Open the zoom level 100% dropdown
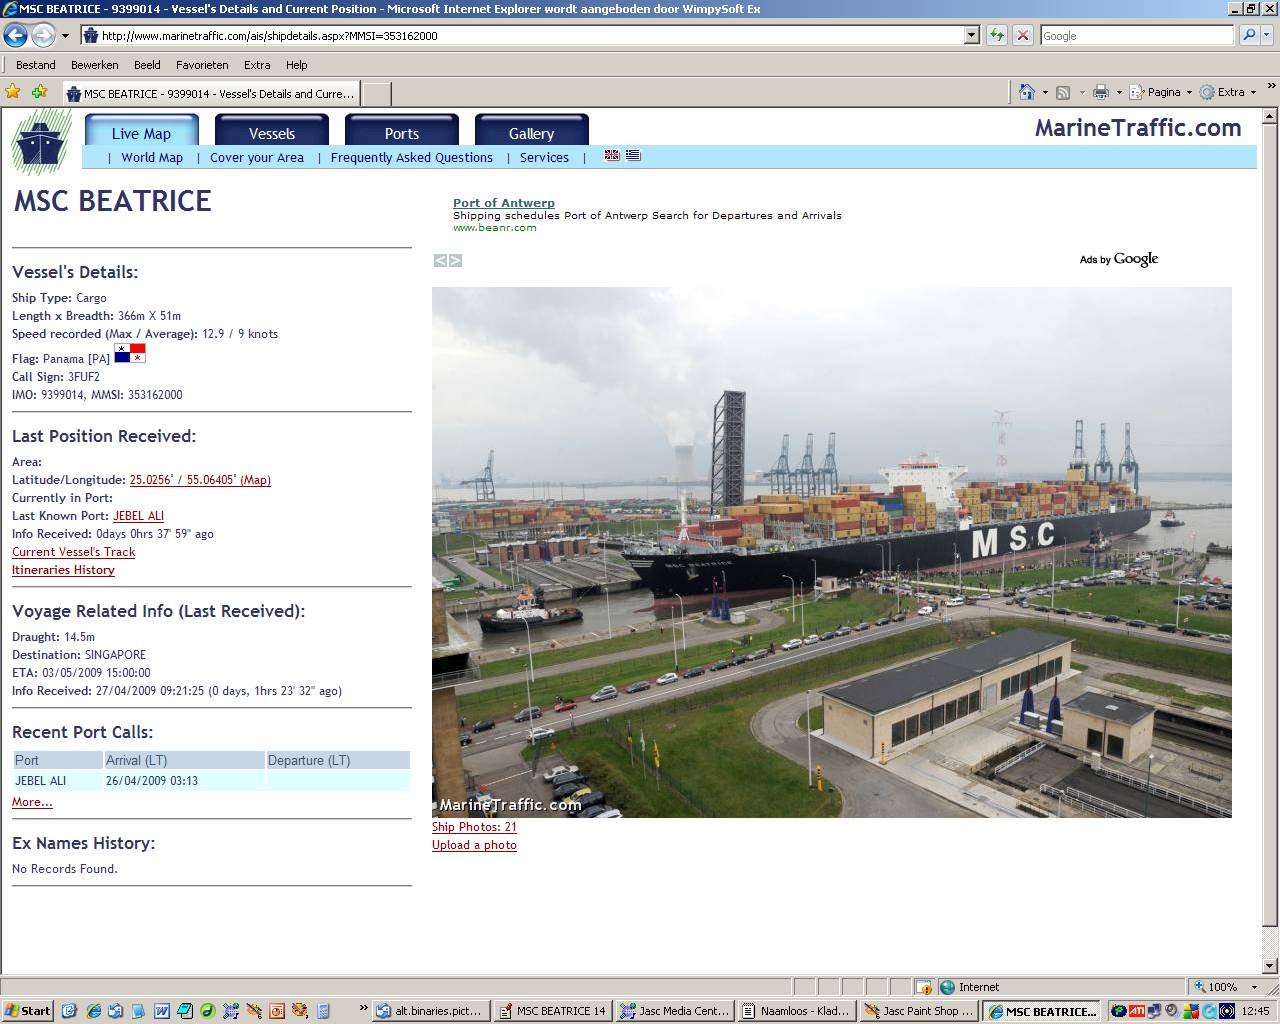 point(1246,987)
